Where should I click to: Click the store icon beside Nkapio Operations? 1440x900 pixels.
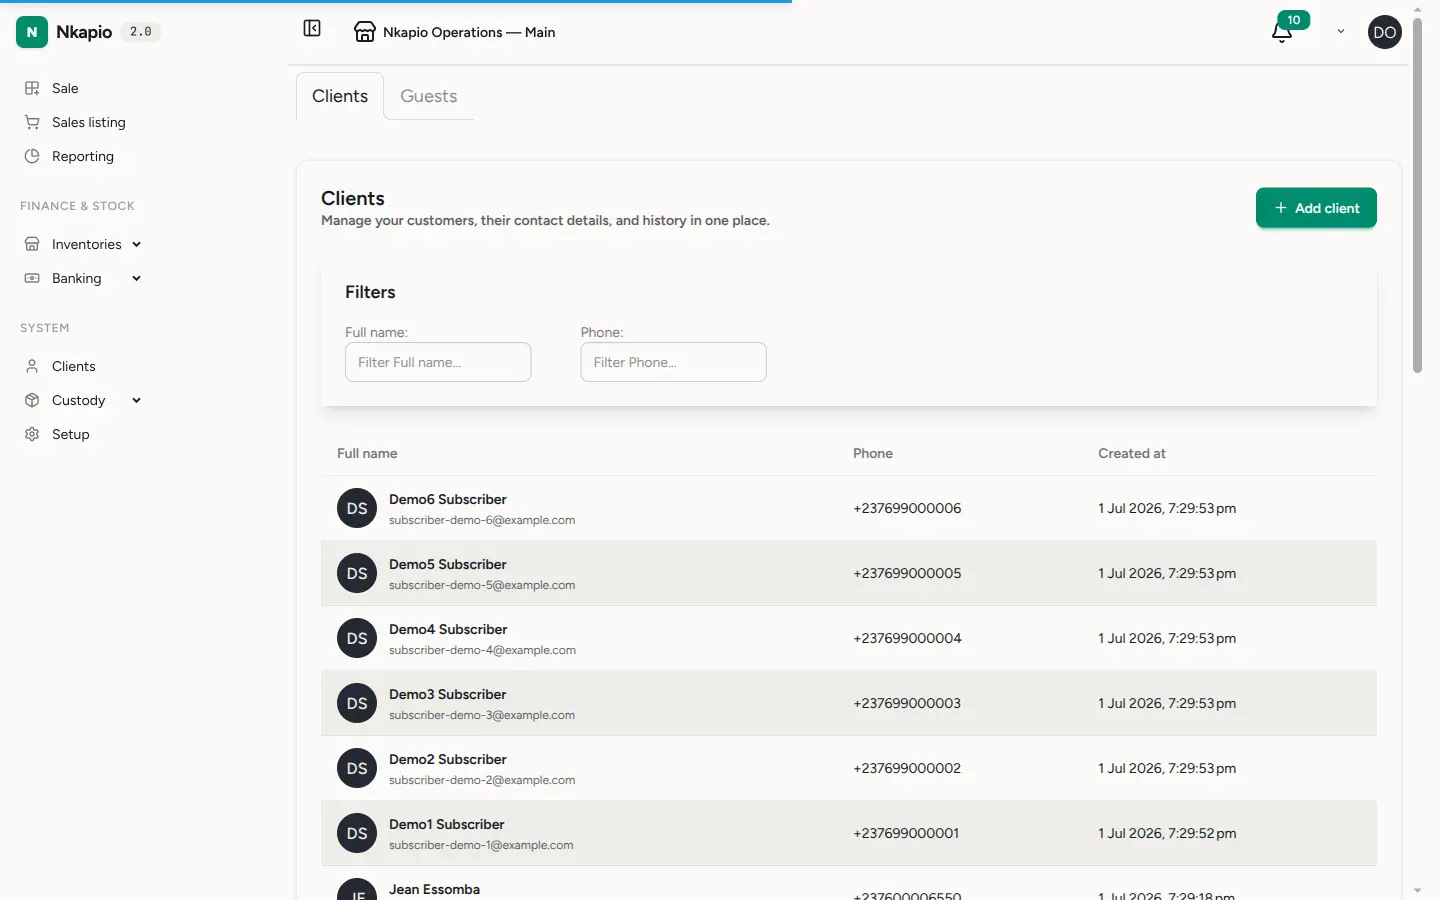(365, 32)
